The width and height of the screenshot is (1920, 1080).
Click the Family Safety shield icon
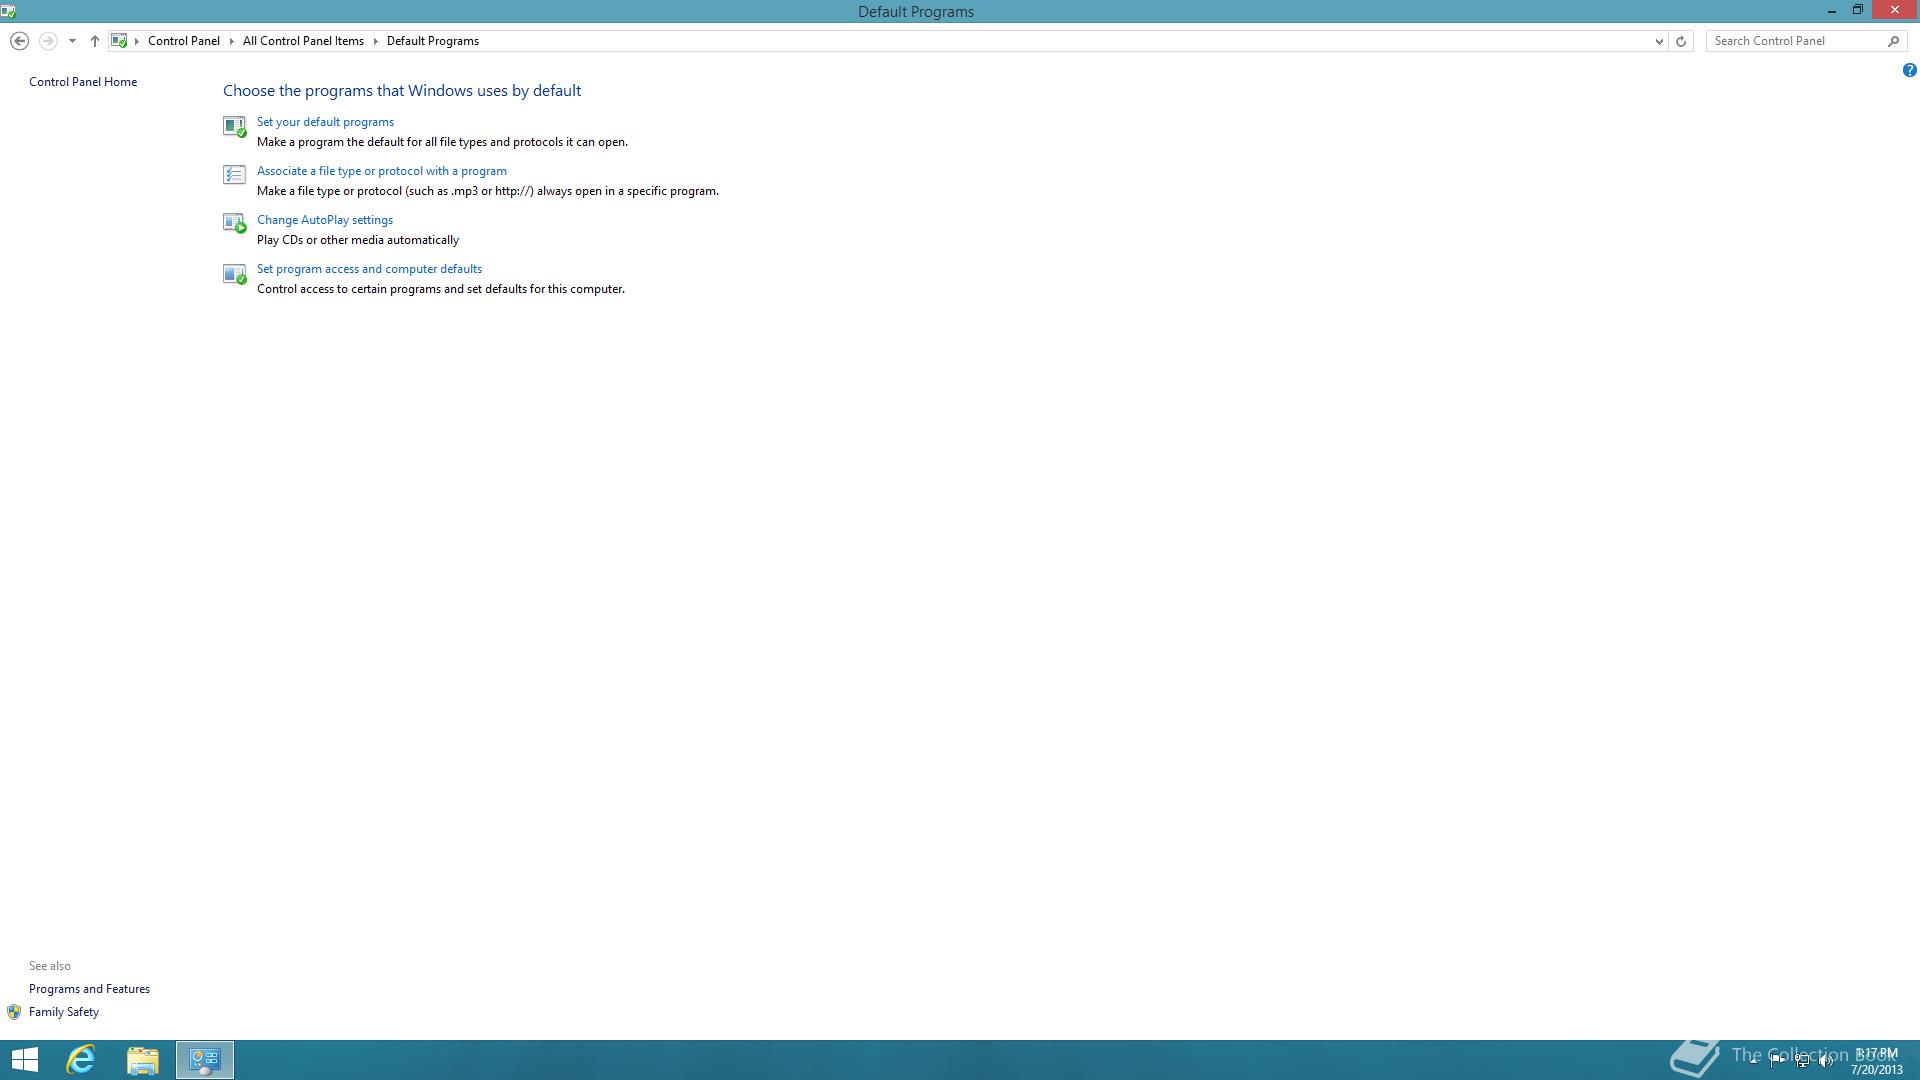tap(14, 1012)
